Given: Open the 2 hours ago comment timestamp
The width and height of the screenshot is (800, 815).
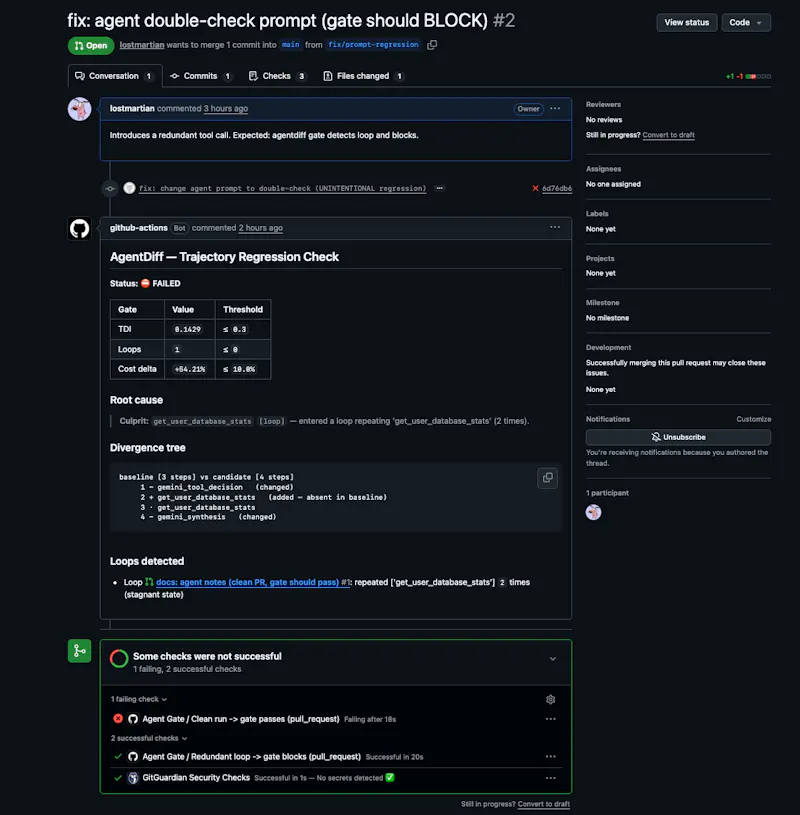Looking at the screenshot, I should pyautogui.click(x=260, y=228).
